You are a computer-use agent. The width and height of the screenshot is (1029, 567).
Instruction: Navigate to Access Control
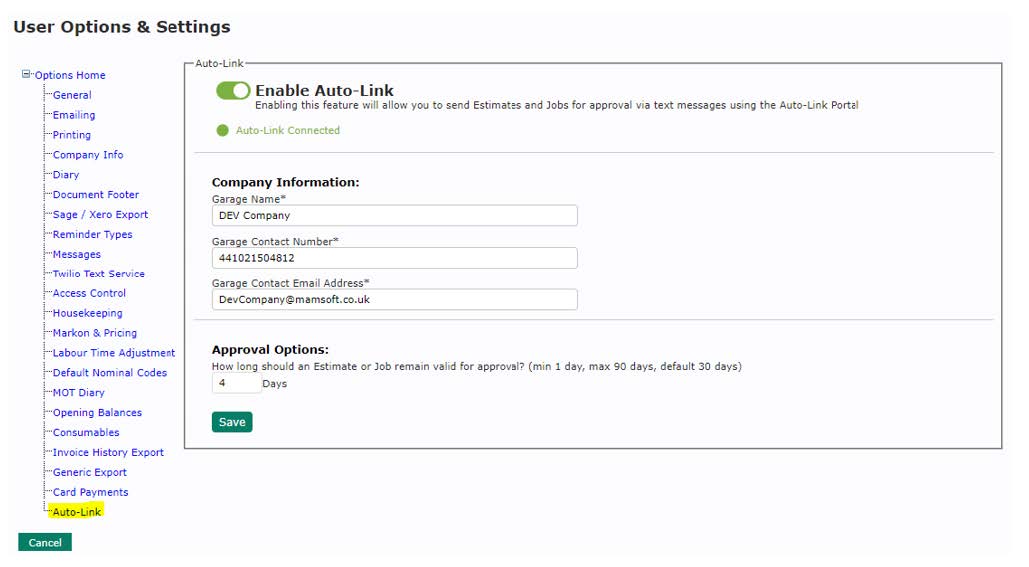click(x=89, y=293)
